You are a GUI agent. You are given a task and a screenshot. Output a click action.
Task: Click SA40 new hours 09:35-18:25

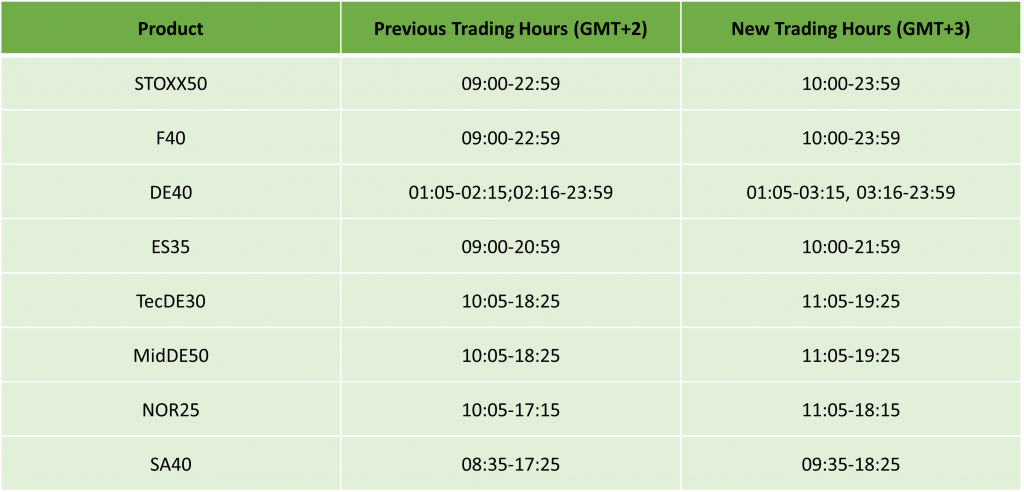(x=851, y=462)
